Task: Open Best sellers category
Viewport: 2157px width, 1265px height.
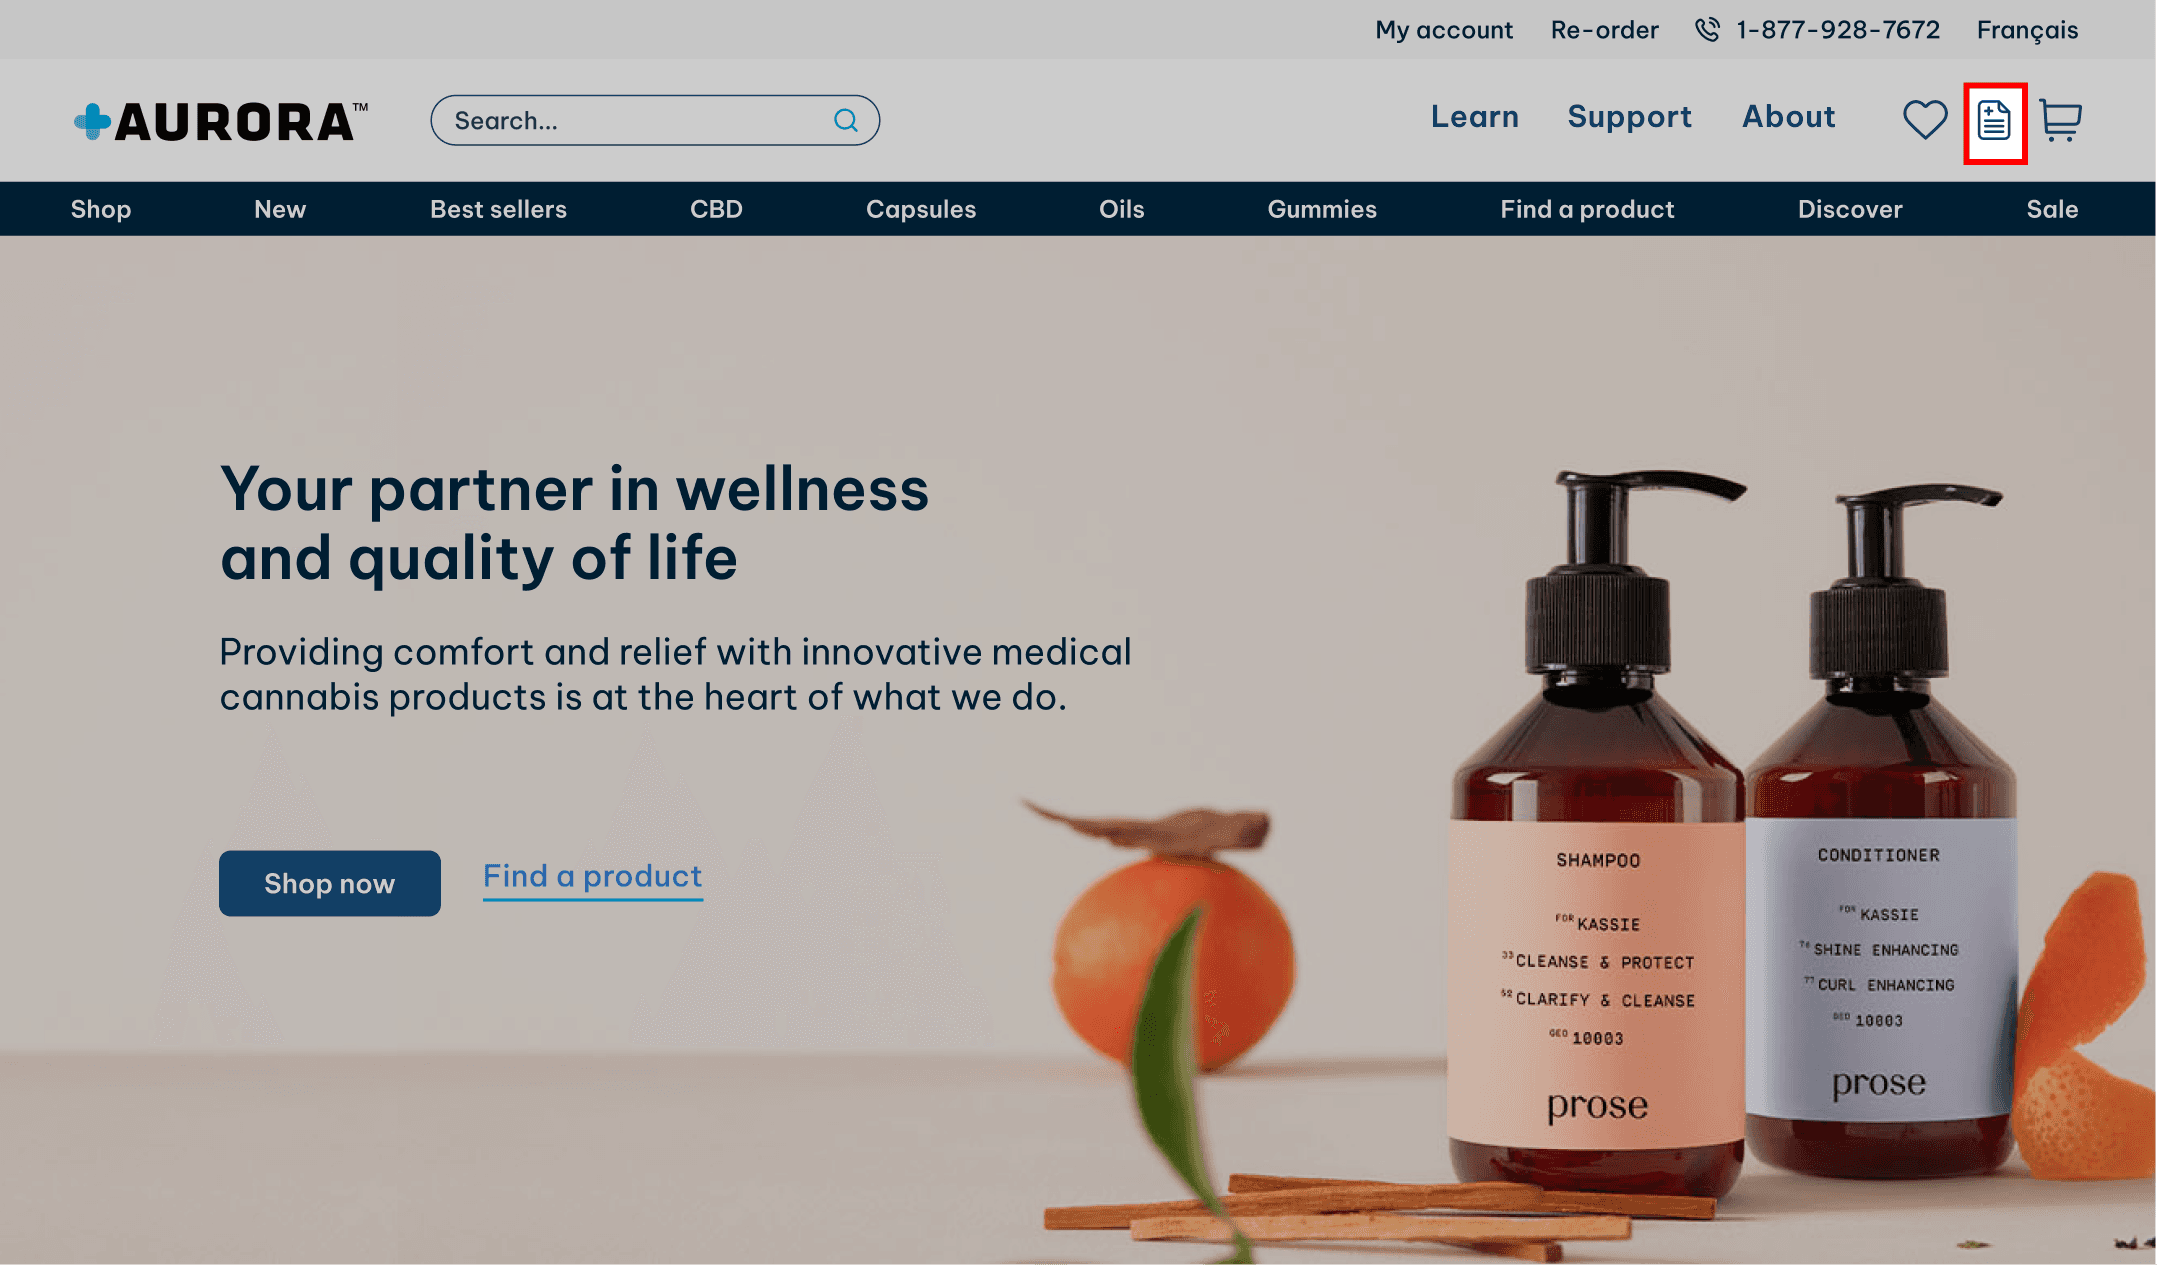Action: coord(498,209)
